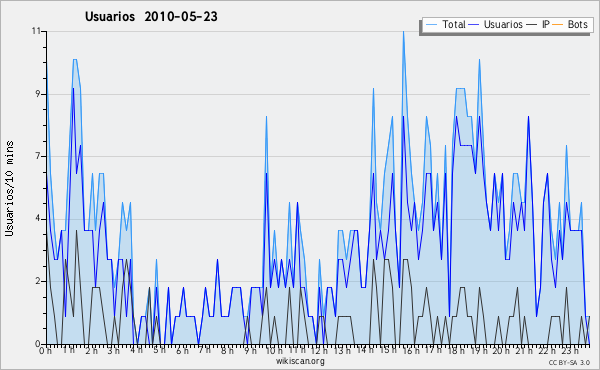This screenshot has width=600, height=370.
Task: Click the x-axis label '5 h'
Action: 159,350
